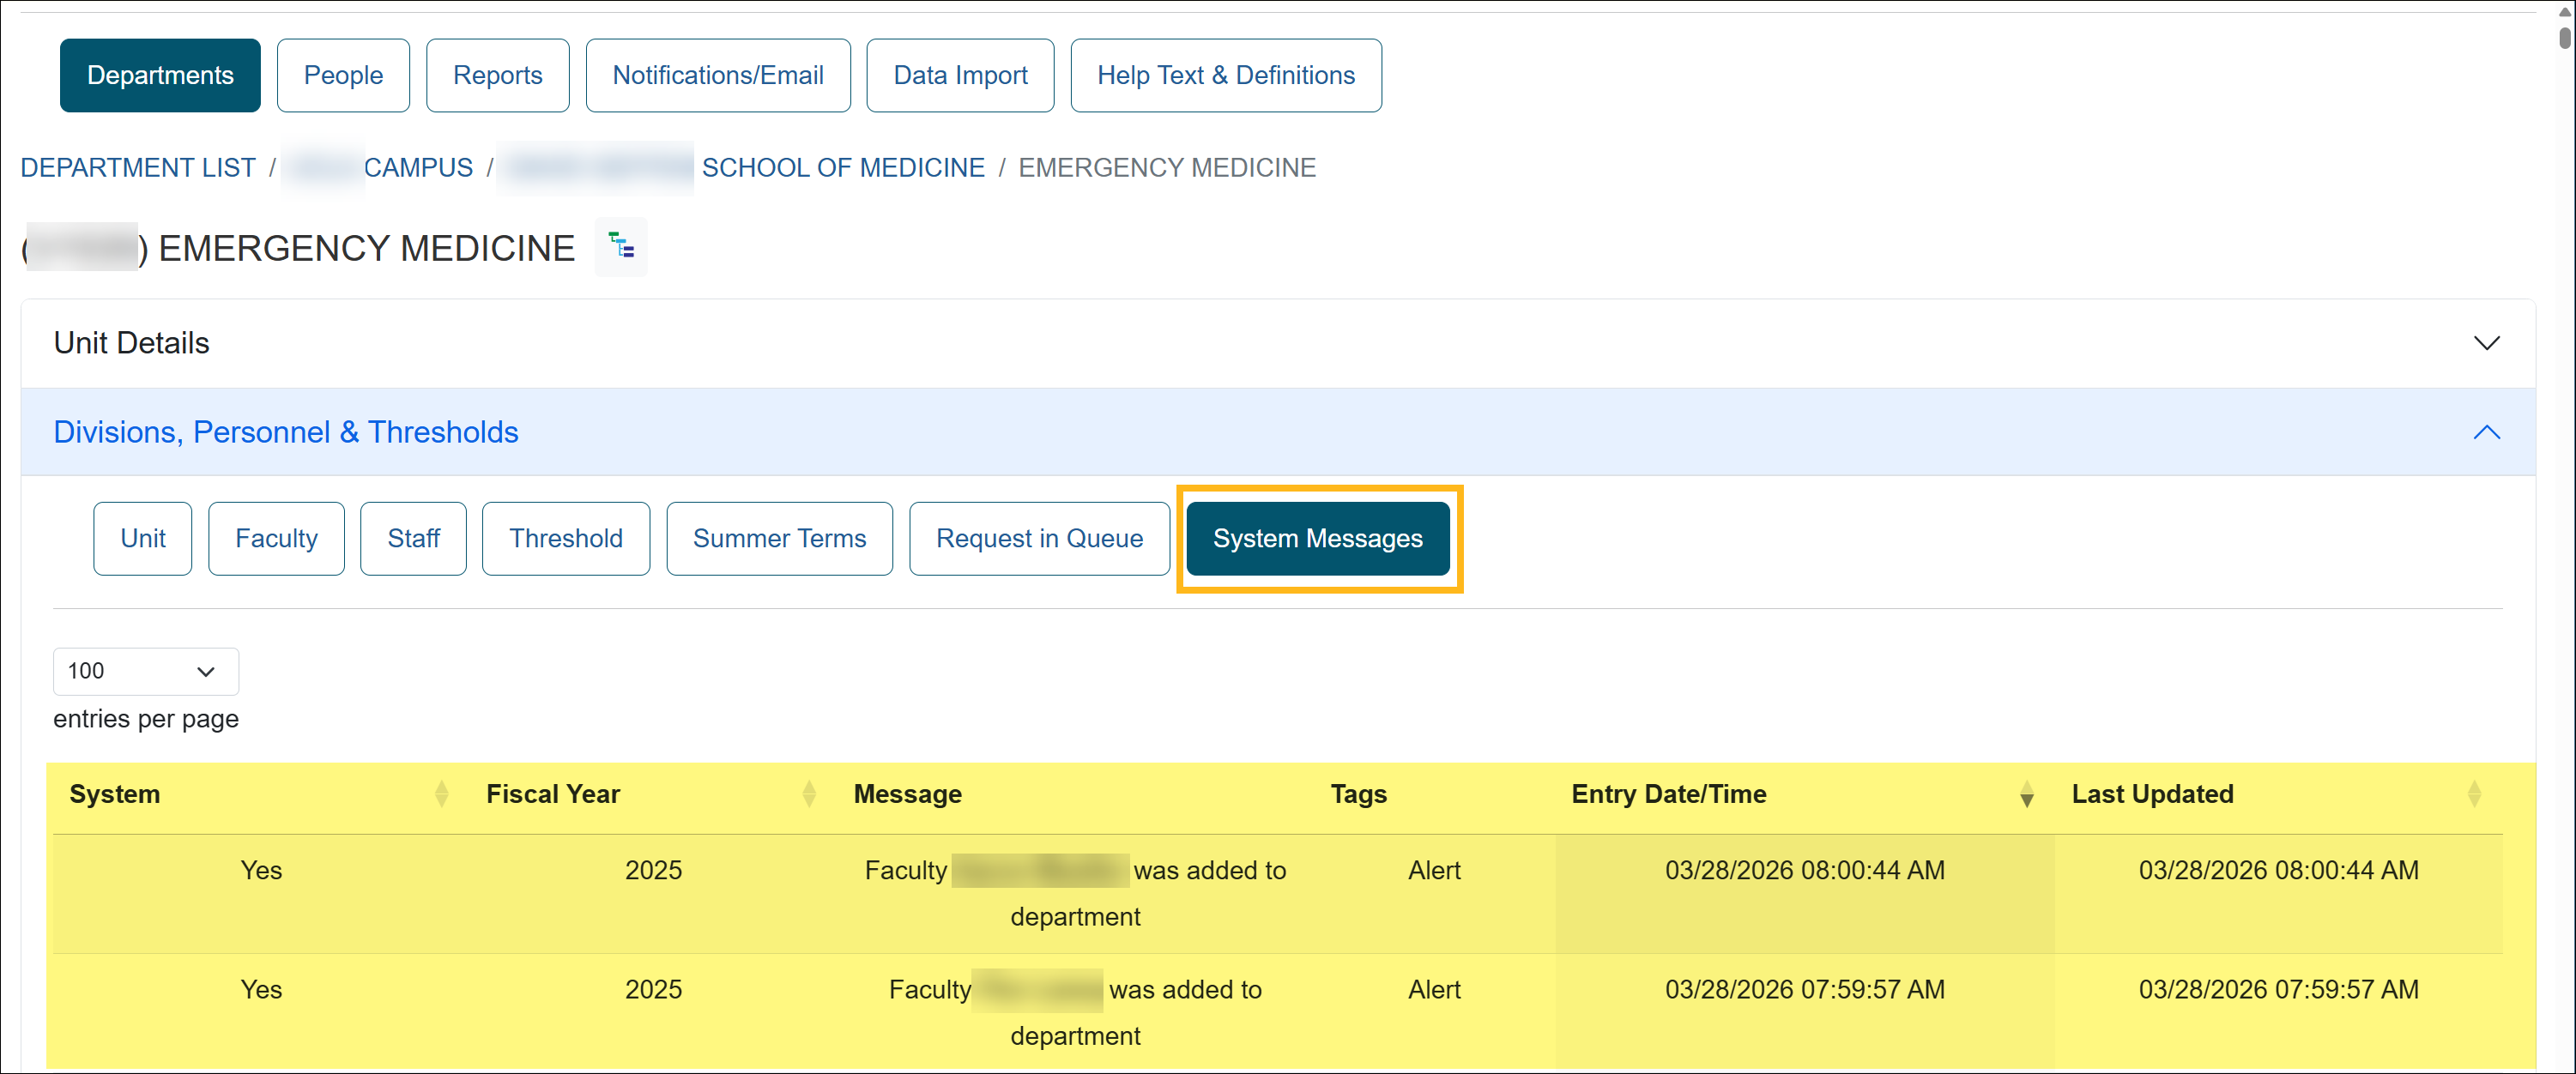Viewport: 2576px width, 1074px height.
Task: Navigate to the Department List breadcrumb
Action: pyautogui.click(x=137, y=167)
